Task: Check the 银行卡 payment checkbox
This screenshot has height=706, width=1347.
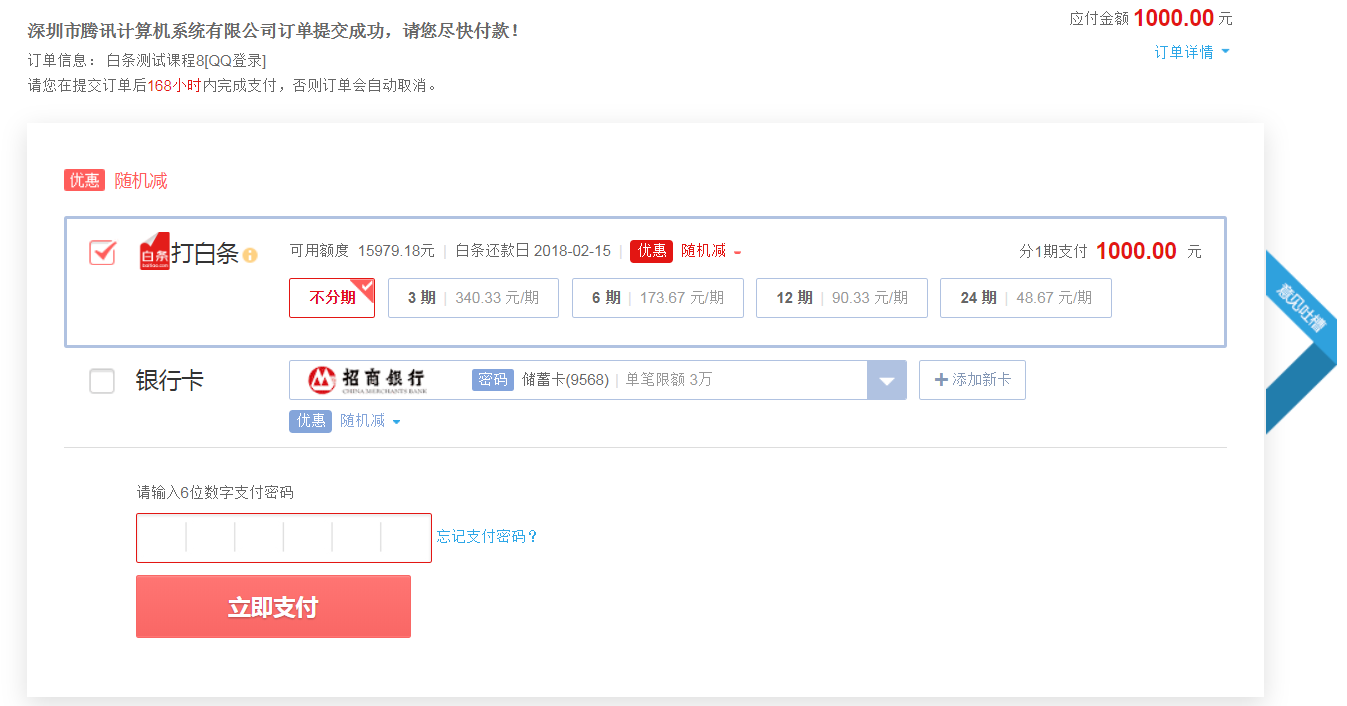Action: point(102,381)
